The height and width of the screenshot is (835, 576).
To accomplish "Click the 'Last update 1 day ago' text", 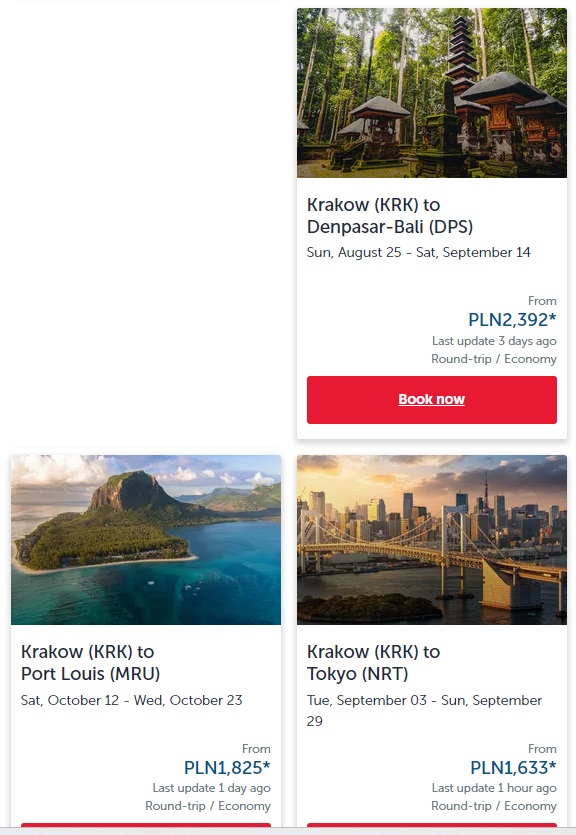I will pyautogui.click(x=211, y=788).
